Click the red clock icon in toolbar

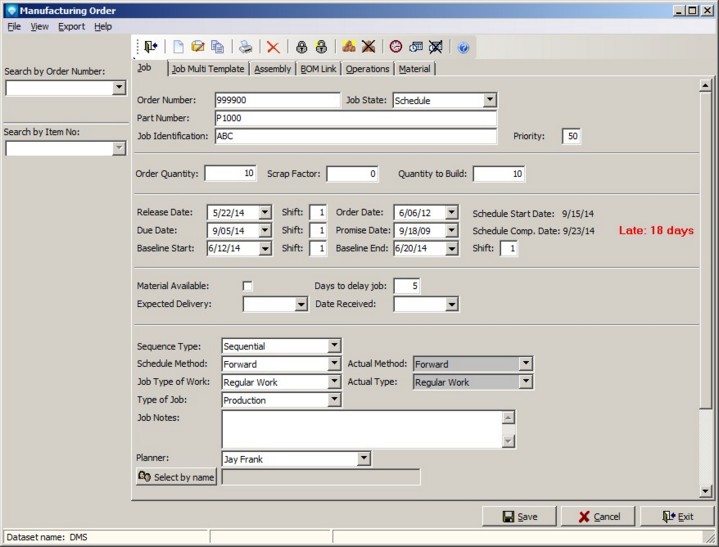[396, 47]
